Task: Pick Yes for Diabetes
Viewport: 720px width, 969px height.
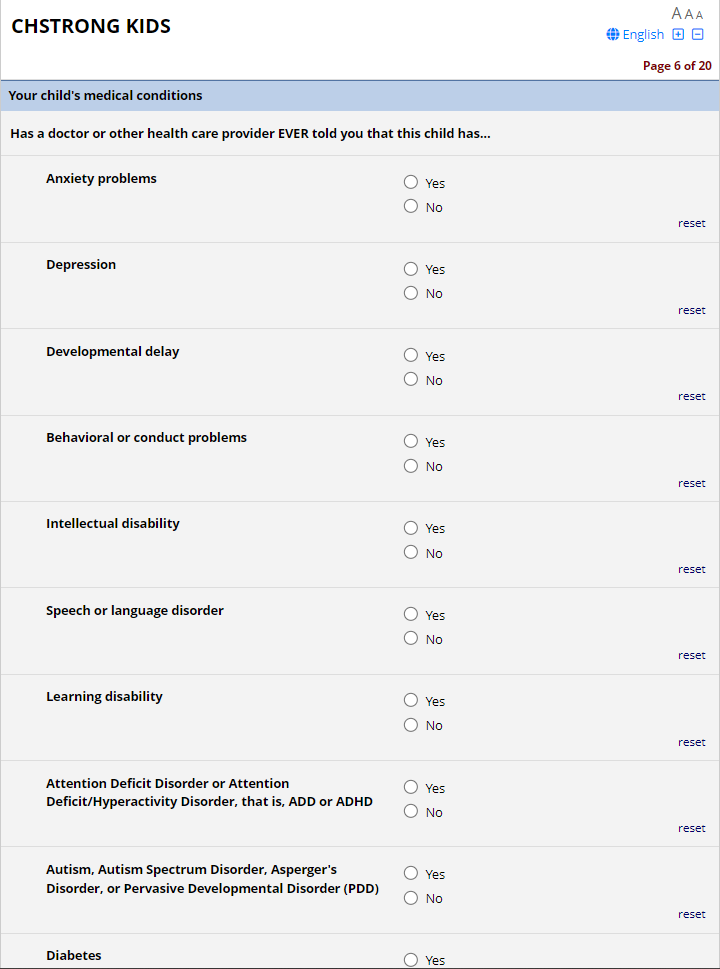Action: (411, 959)
